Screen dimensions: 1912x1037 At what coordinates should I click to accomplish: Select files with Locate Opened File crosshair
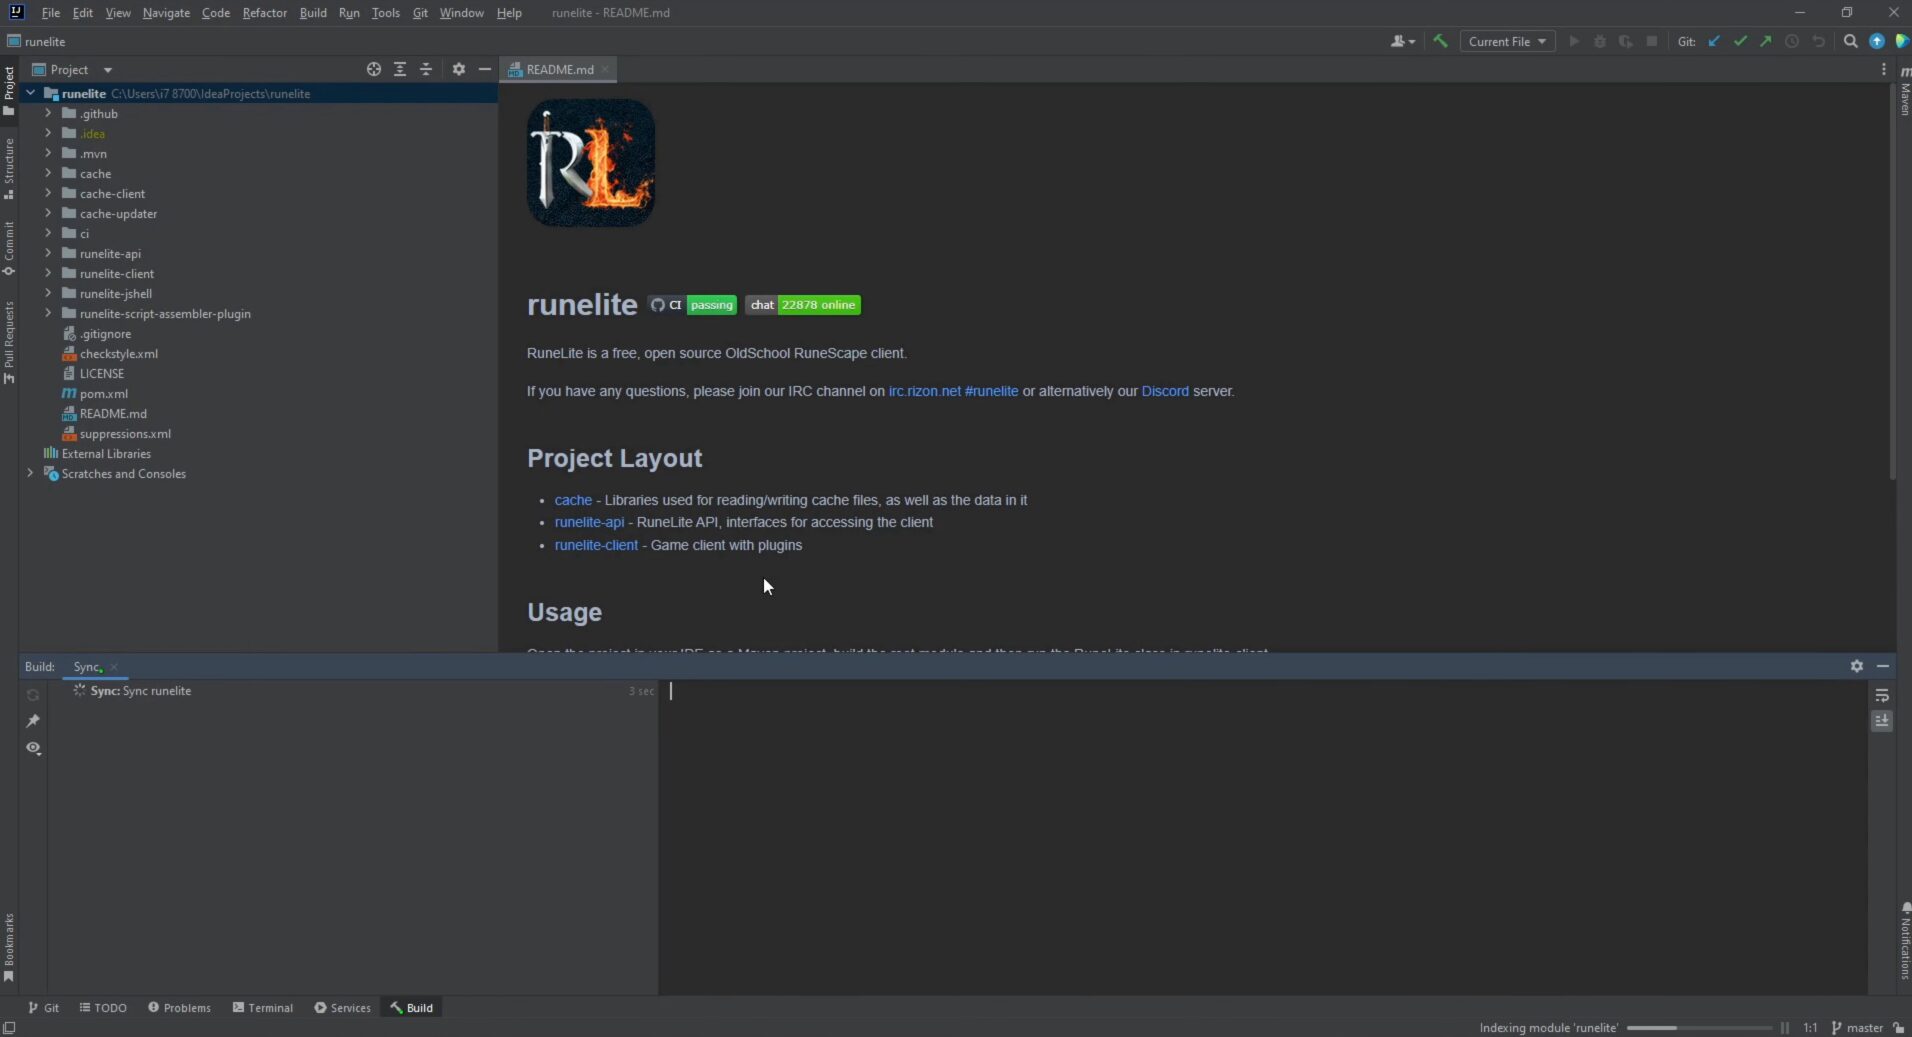click(372, 69)
